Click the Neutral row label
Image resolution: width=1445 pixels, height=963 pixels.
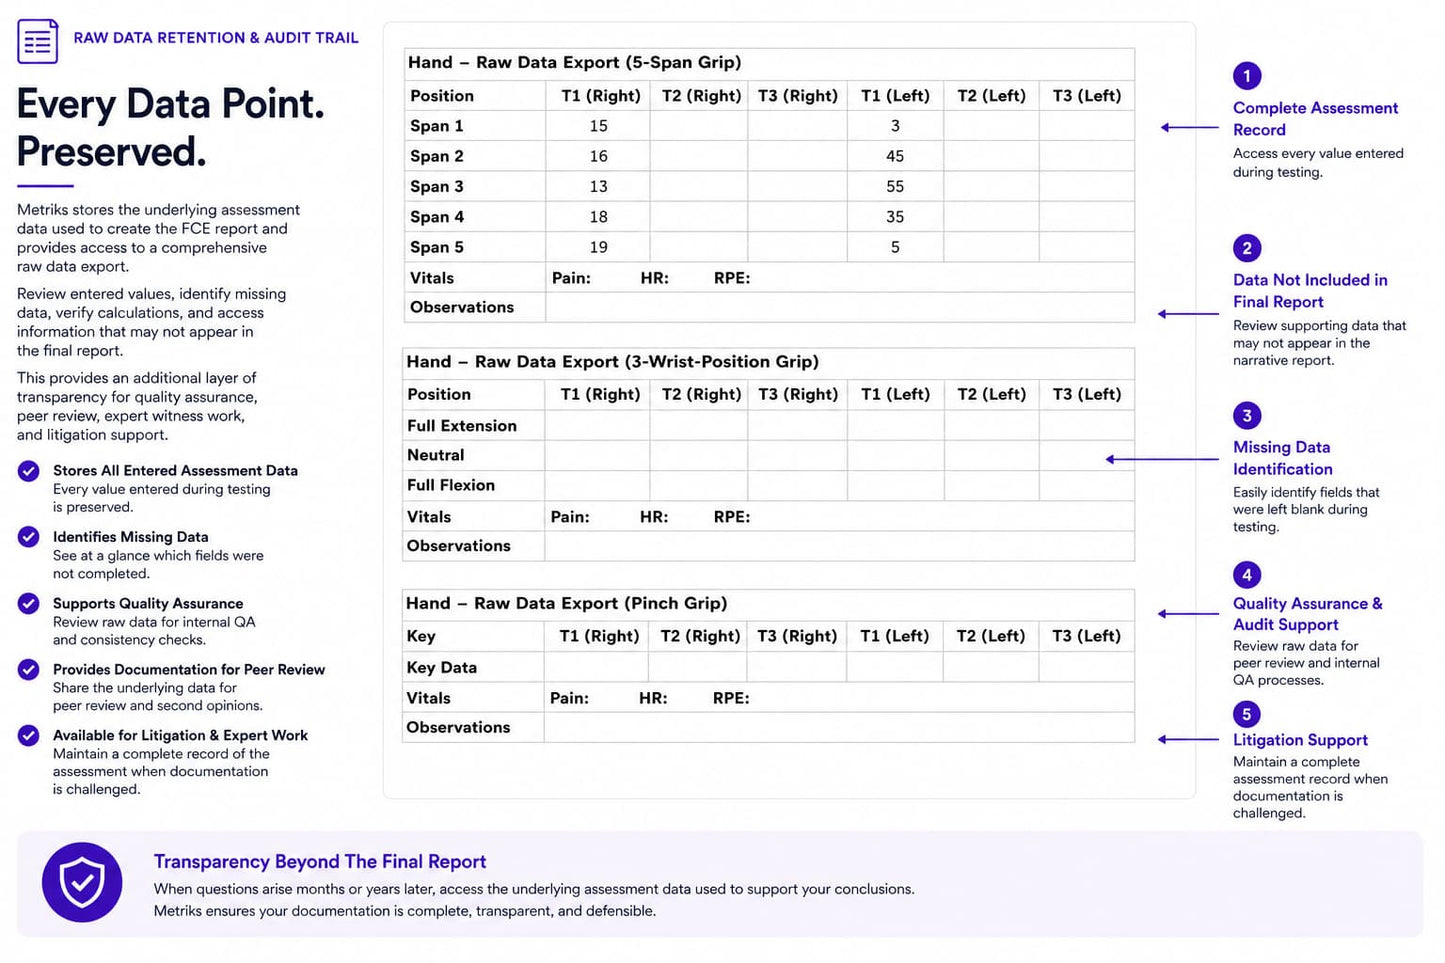click(436, 455)
